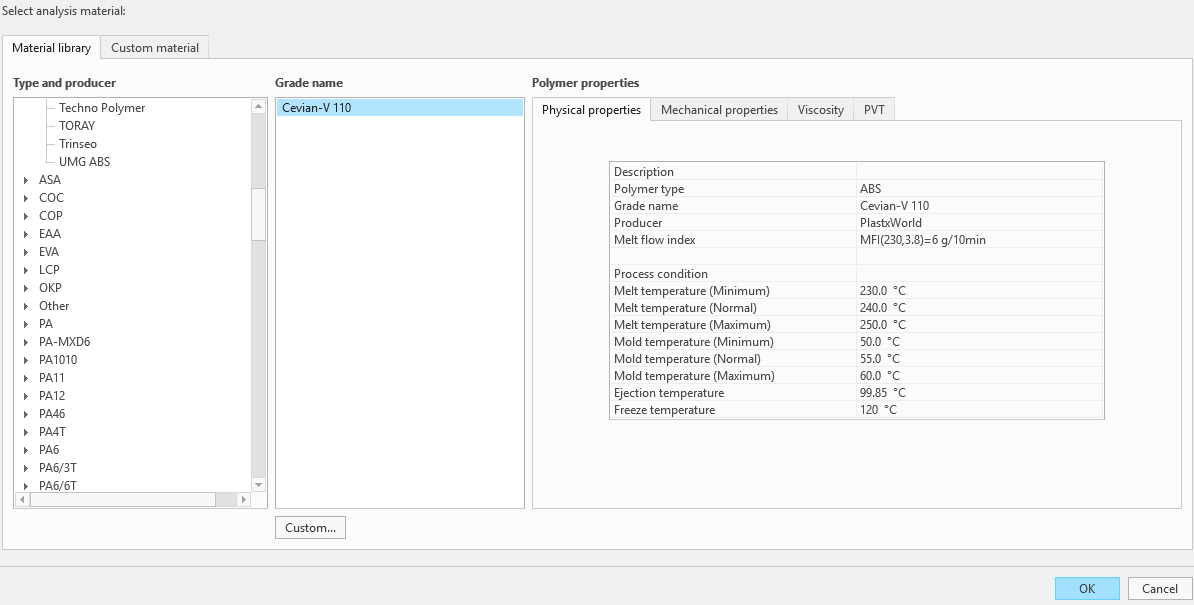Select the PA46 tree item
Image resolution: width=1194 pixels, height=605 pixels.
[52, 414]
